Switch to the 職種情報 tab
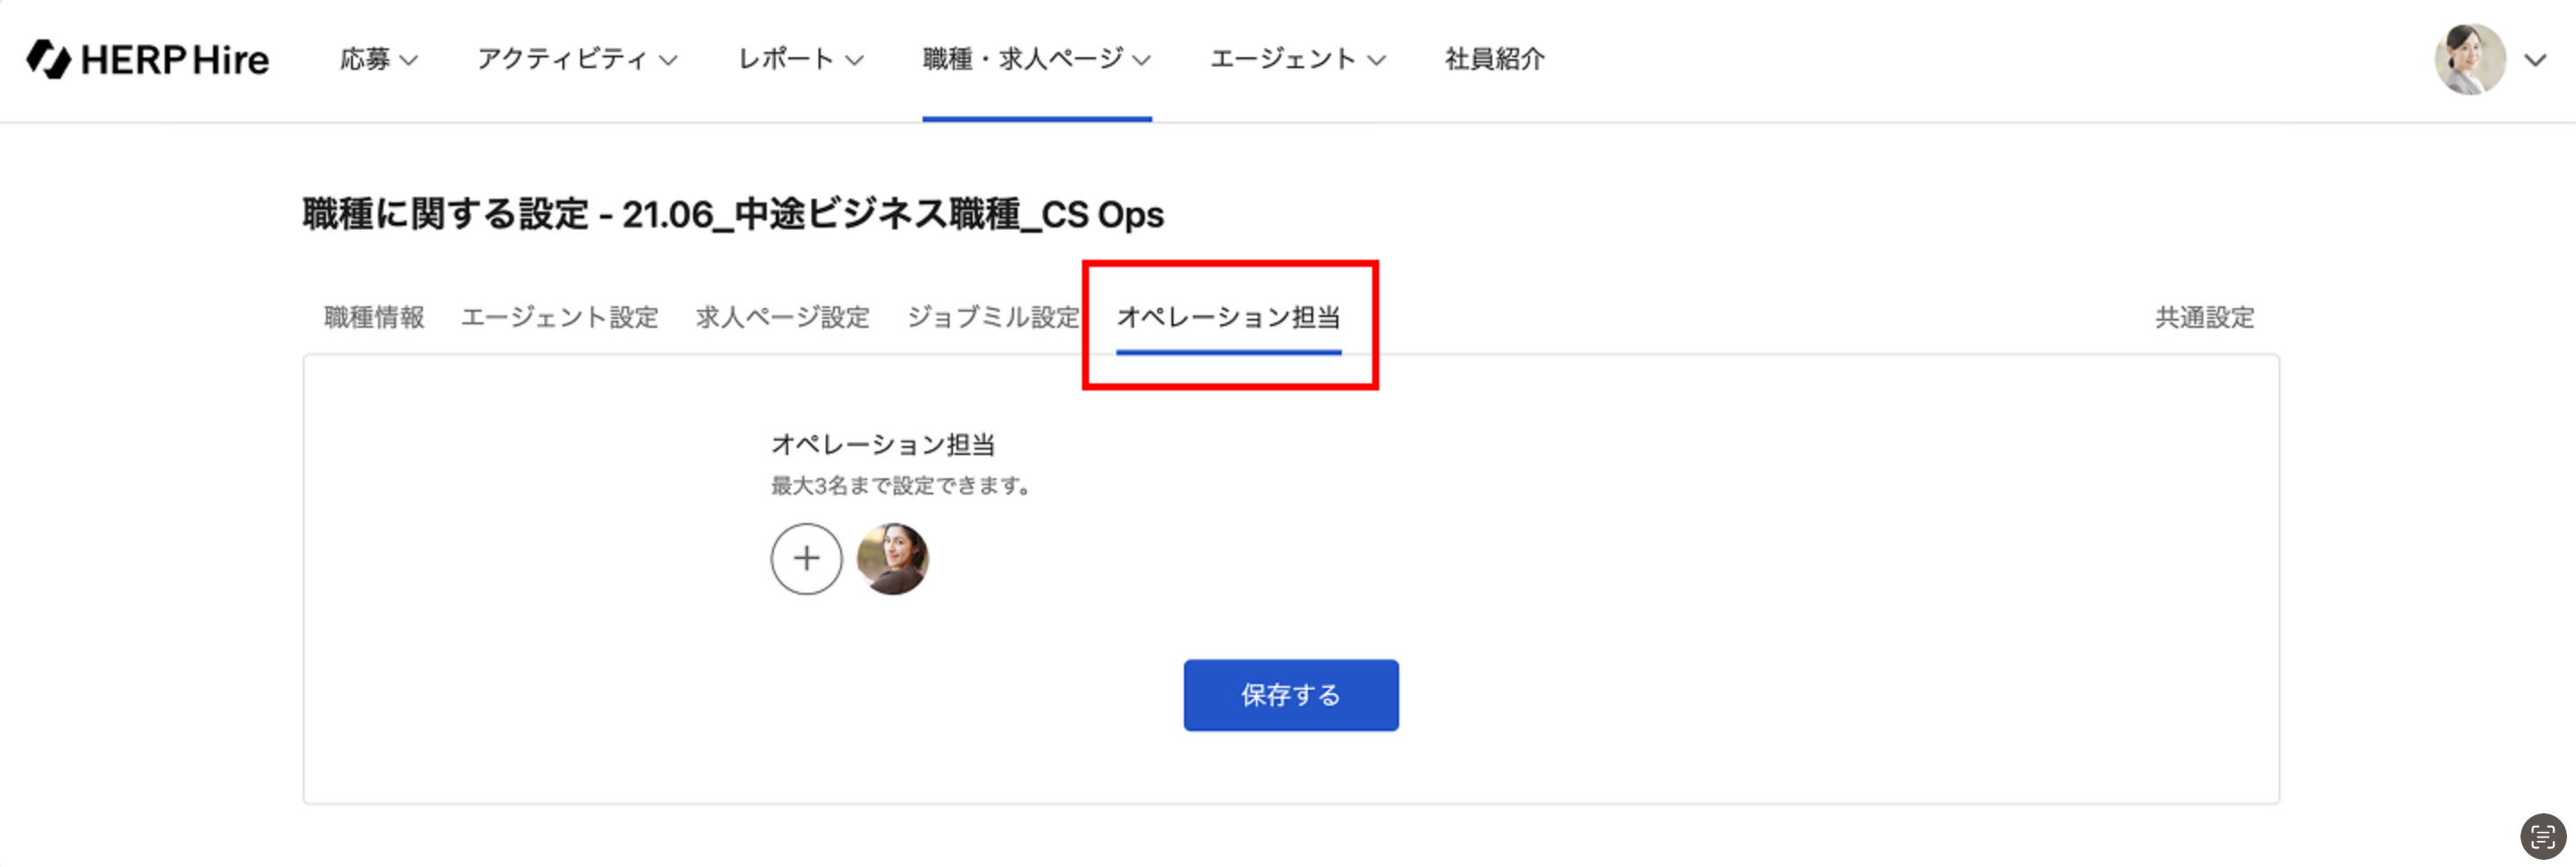The width and height of the screenshot is (2576, 867). tap(374, 318)
